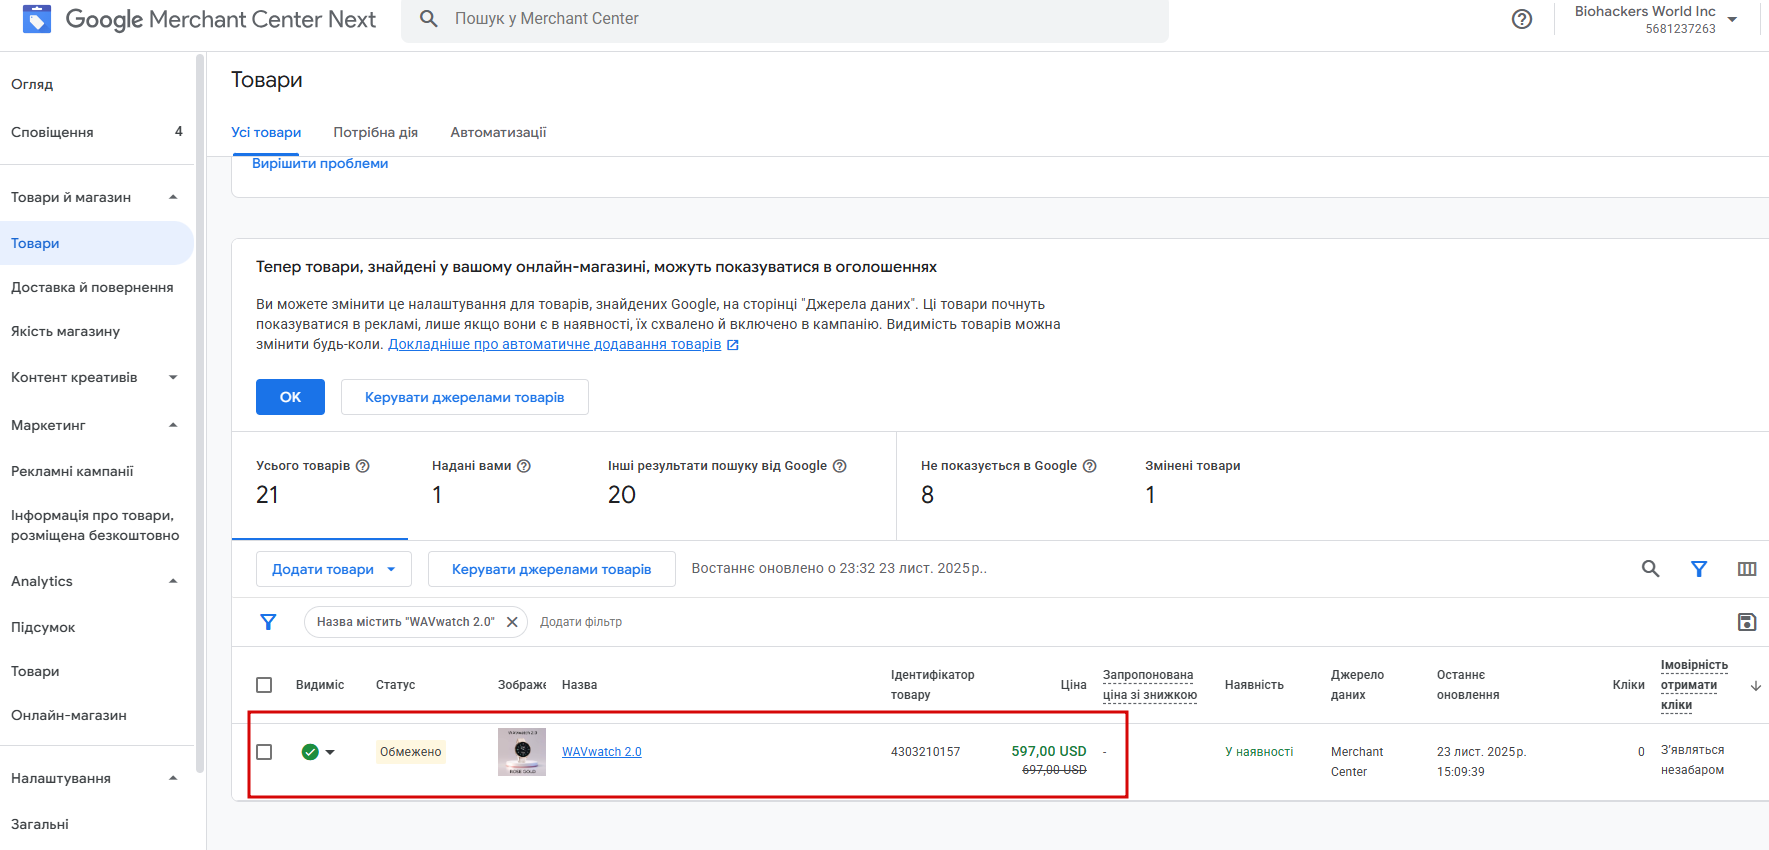The height and width of the screenshot is (850, 1769).
Task: Collapse the Analytics sidebar section
Action: click(173, 581)
